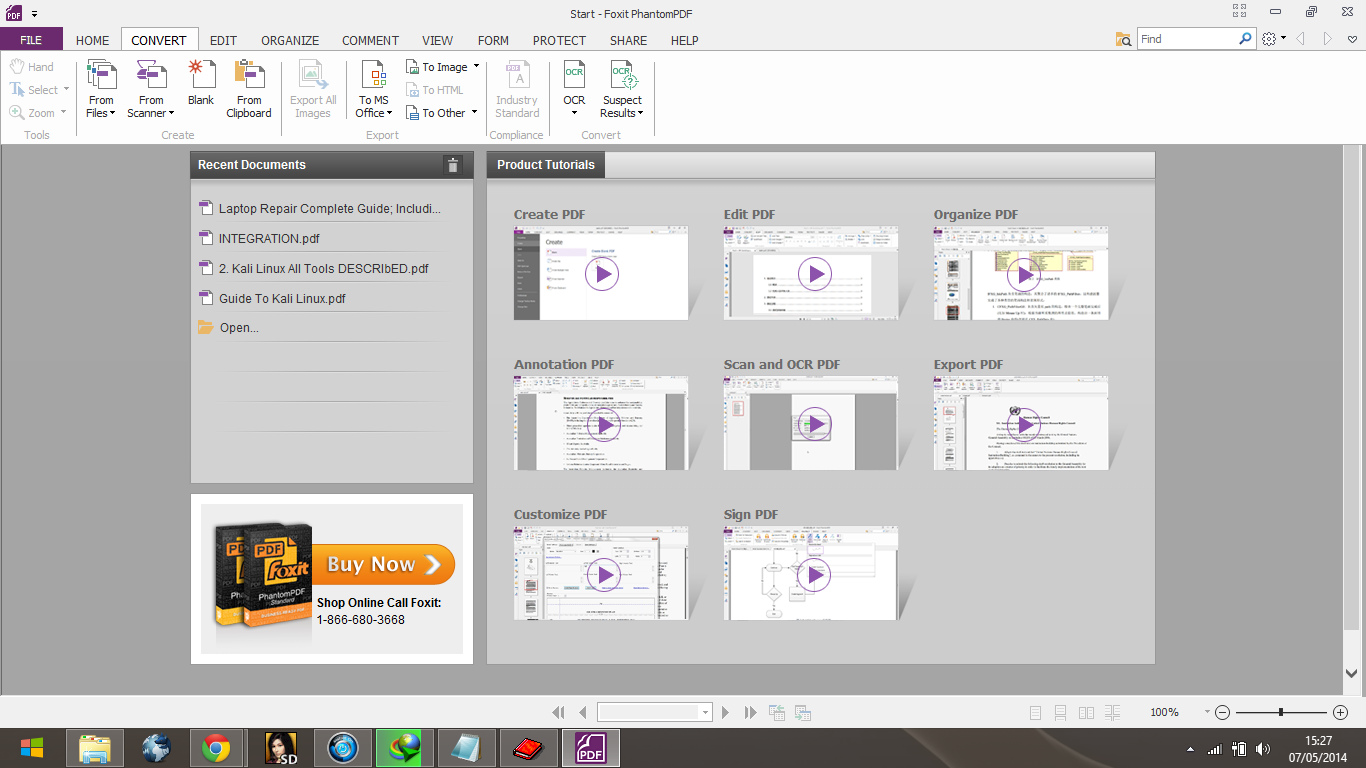Expand the Zoom tool dropdown
1366x768 pixels.
tap(63, 113)
